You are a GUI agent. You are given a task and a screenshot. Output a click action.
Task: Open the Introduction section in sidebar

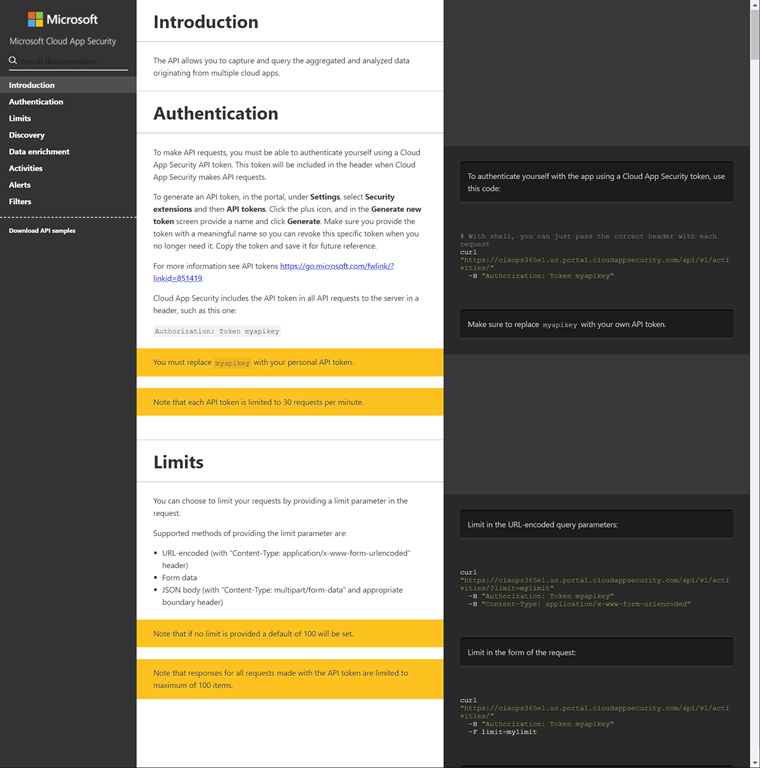click(32, 85)
